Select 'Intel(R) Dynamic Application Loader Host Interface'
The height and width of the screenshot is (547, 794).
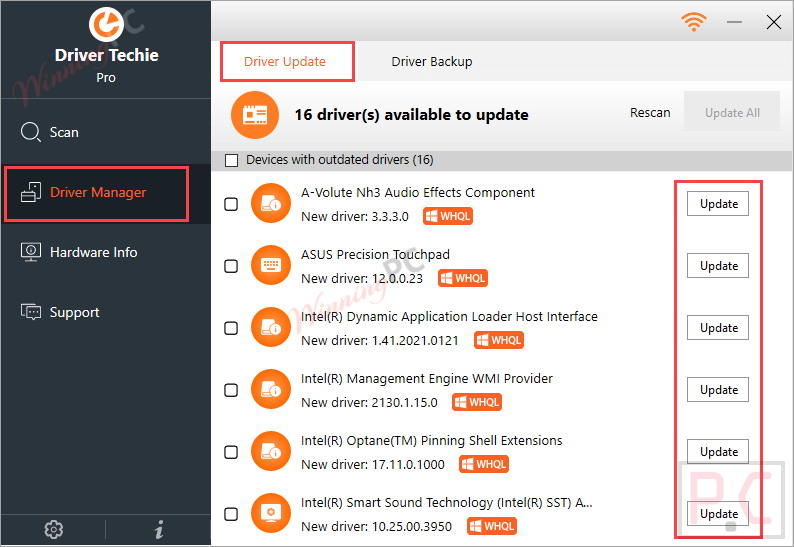(449, 317)
